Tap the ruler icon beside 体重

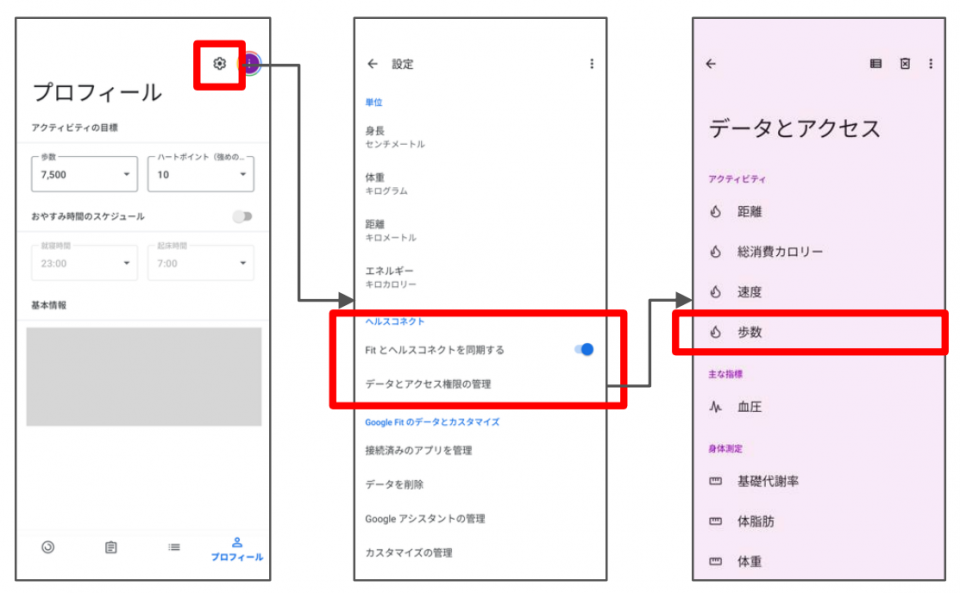715,561
